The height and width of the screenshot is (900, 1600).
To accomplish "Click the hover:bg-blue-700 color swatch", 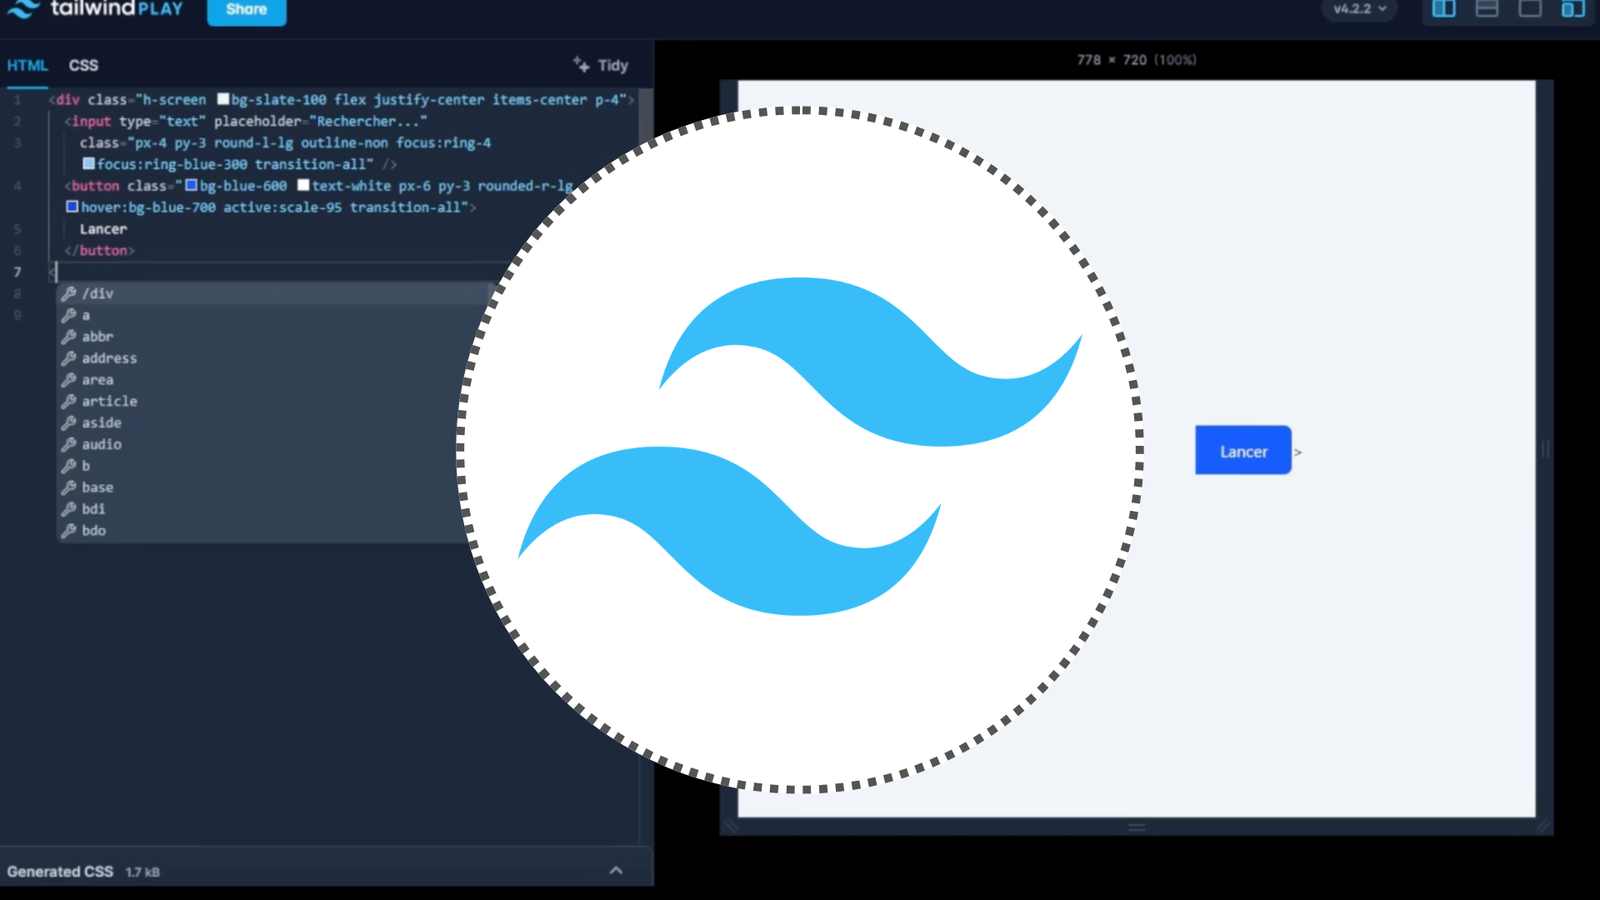I will point(72,207).
